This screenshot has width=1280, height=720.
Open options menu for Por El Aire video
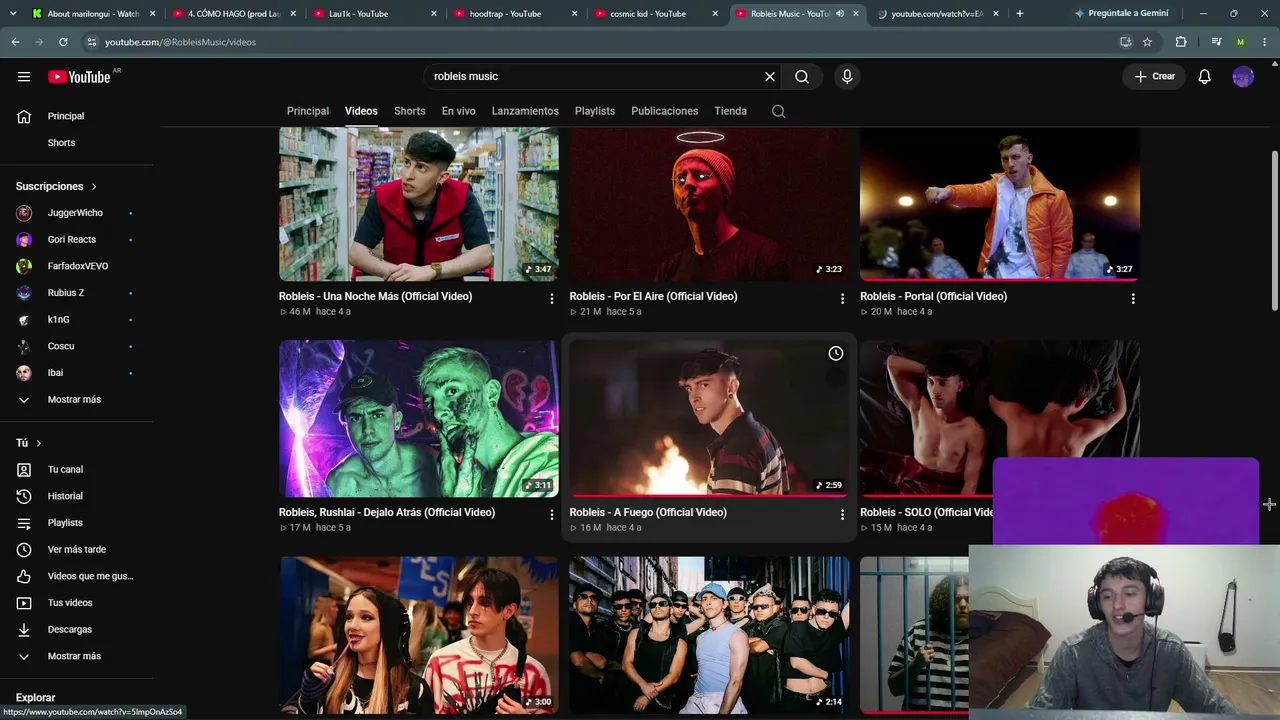[842, 298]
